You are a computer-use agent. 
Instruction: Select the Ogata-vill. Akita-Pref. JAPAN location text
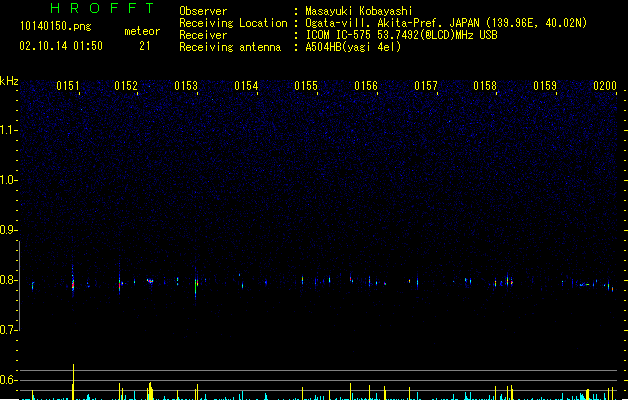393,23
